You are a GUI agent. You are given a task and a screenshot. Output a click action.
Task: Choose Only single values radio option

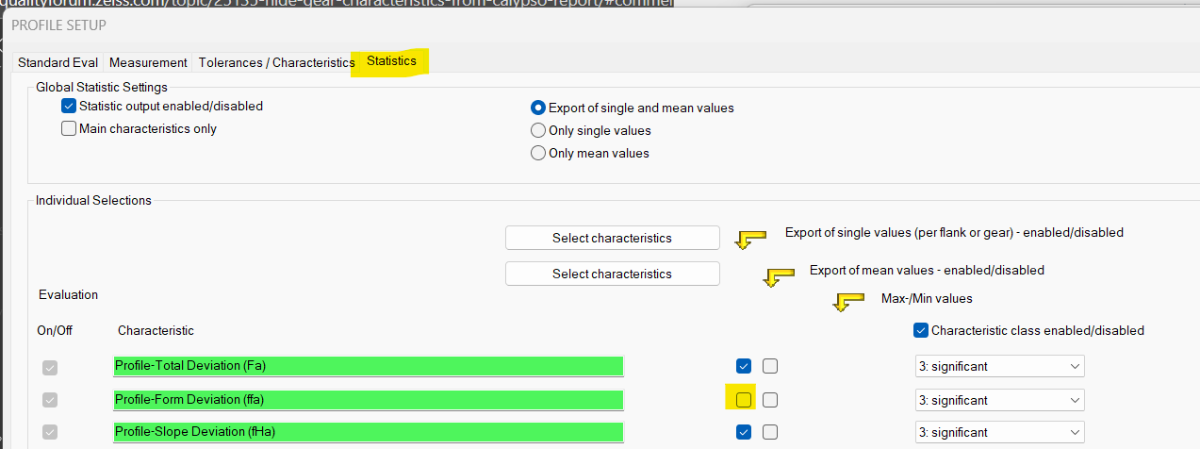pos(538,131)
